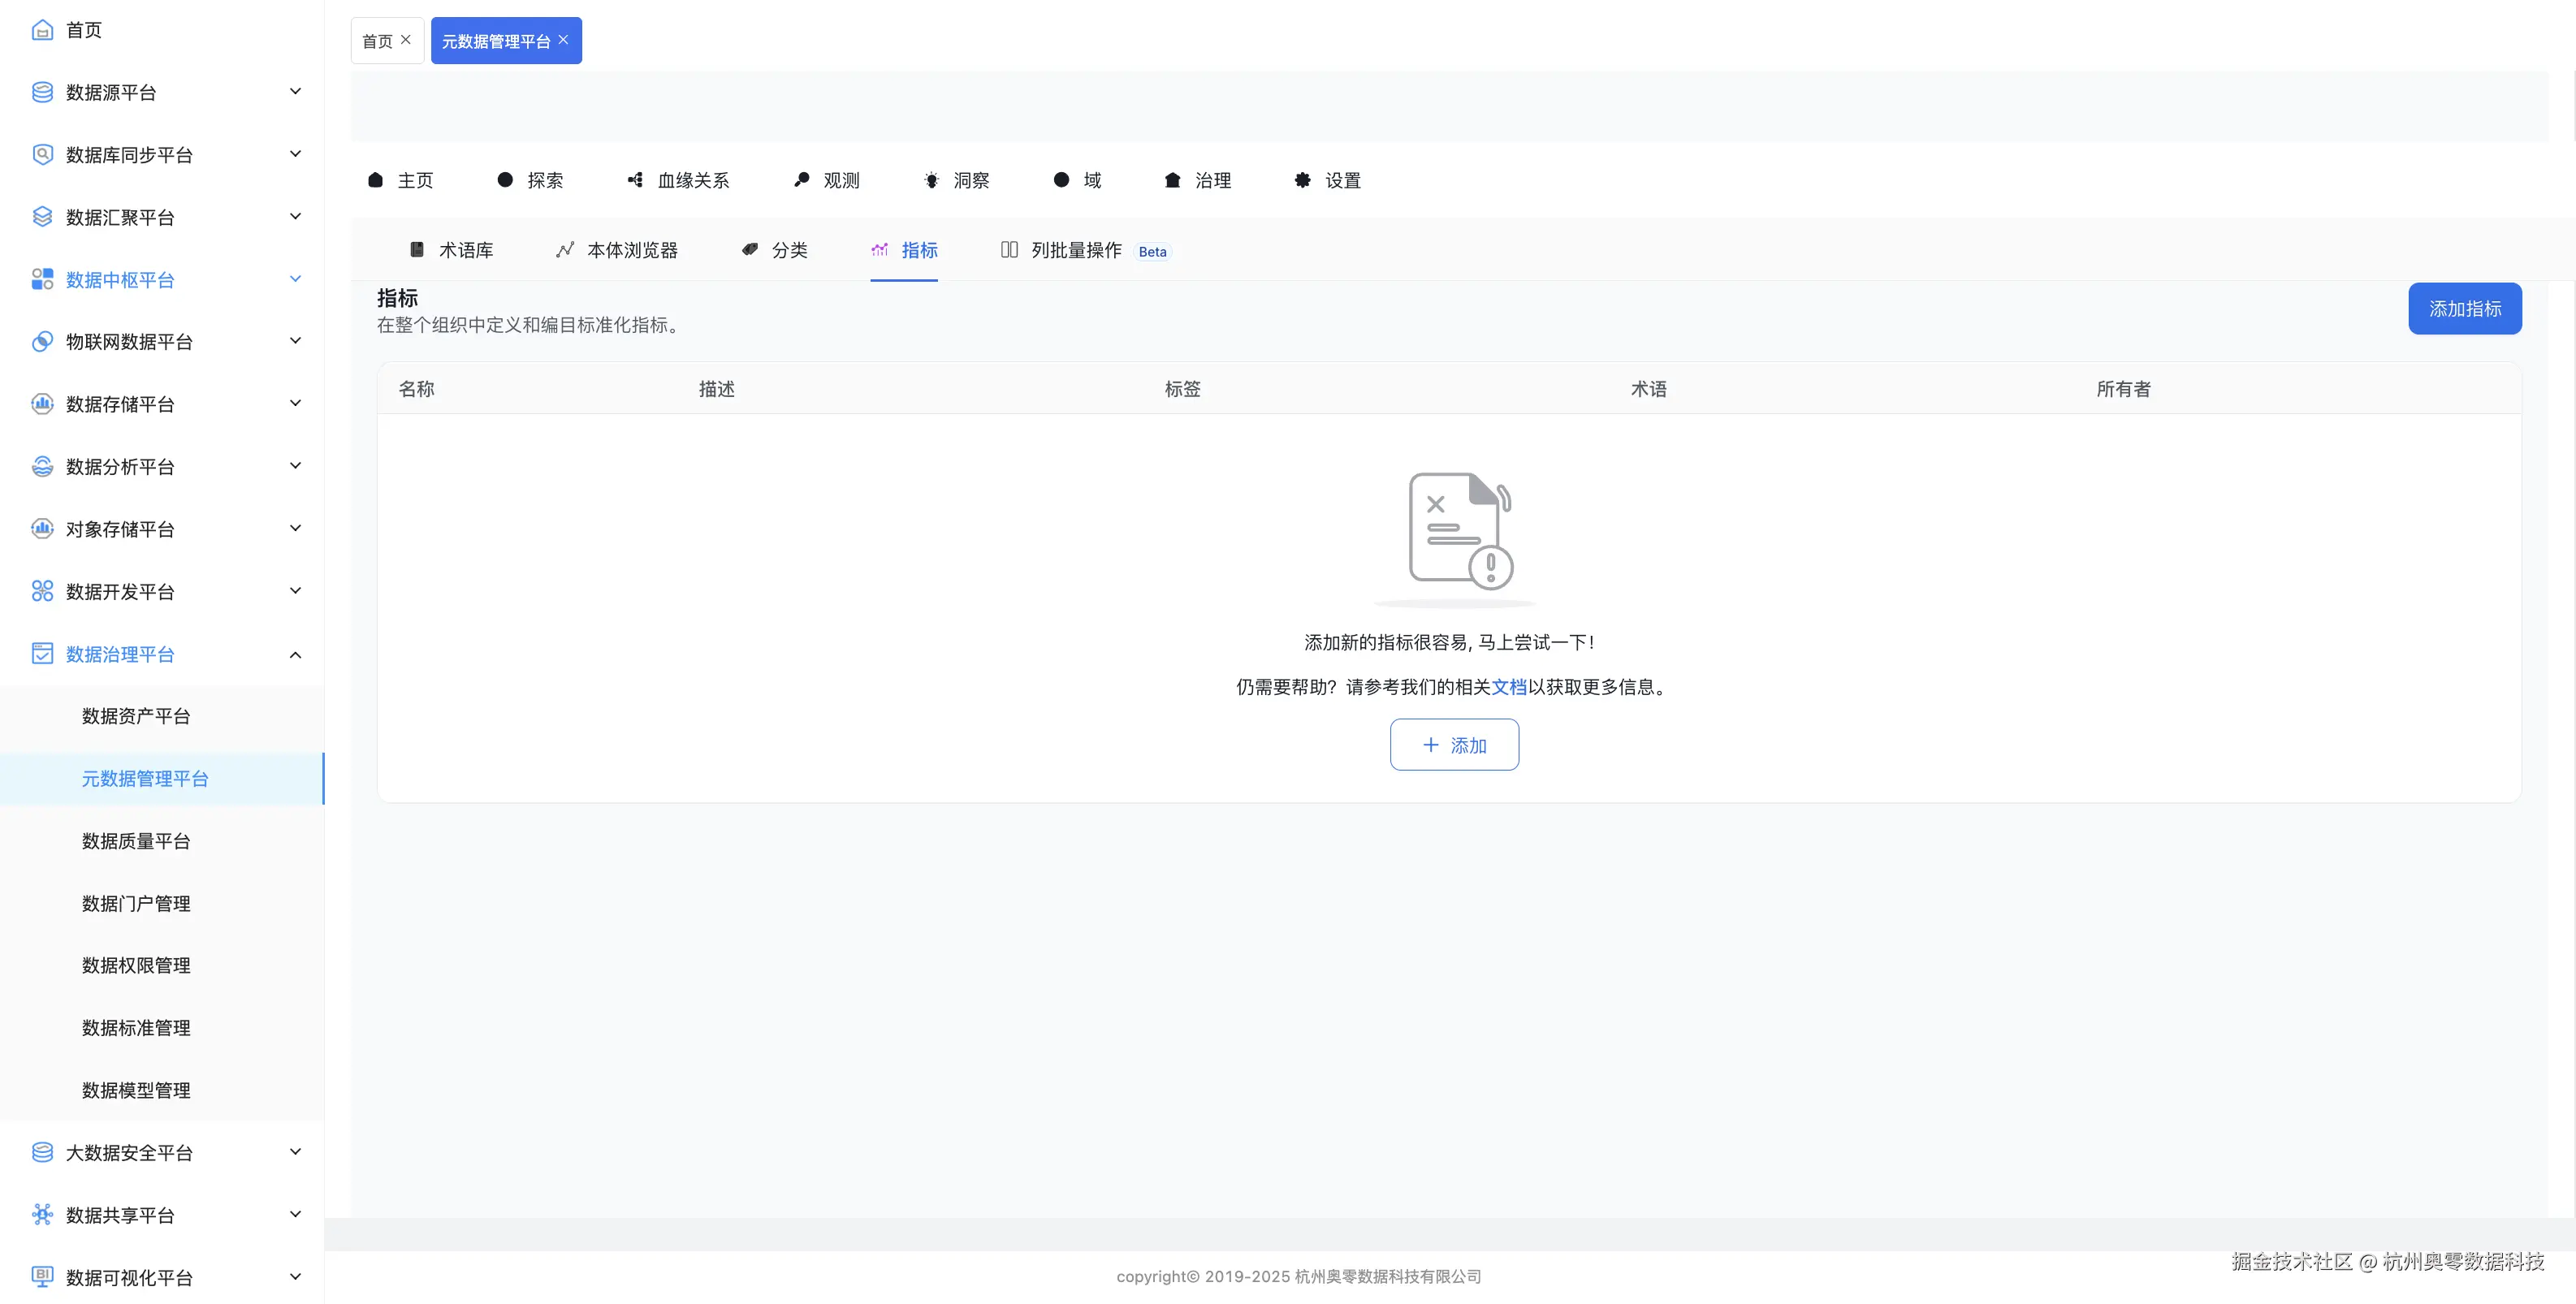Click the 本体浏览器 graph icon
The width and height of the screenshot is (2576, 1304).
click(566, 250)
